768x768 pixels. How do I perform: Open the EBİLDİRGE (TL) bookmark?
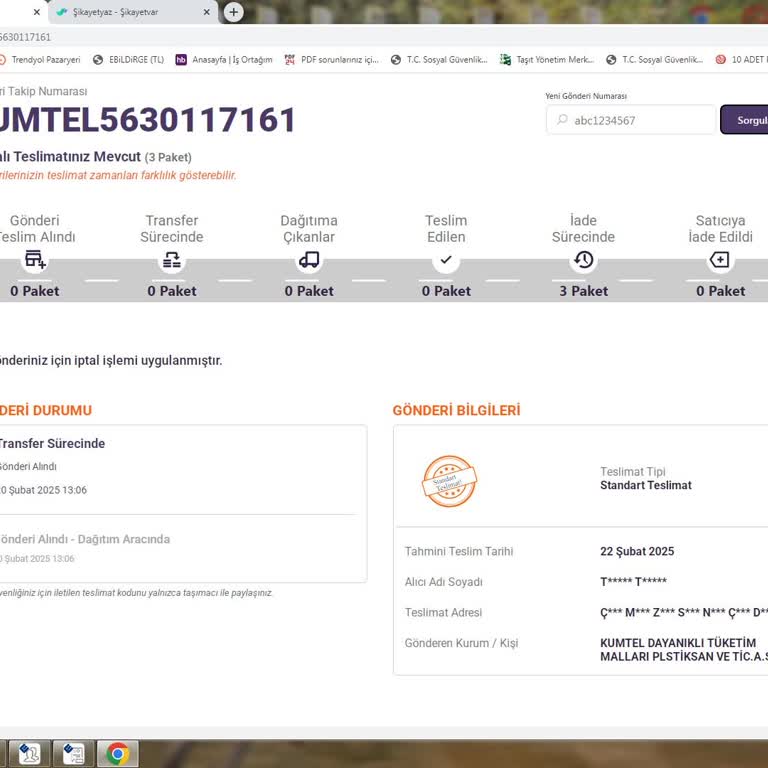(129, 59)
